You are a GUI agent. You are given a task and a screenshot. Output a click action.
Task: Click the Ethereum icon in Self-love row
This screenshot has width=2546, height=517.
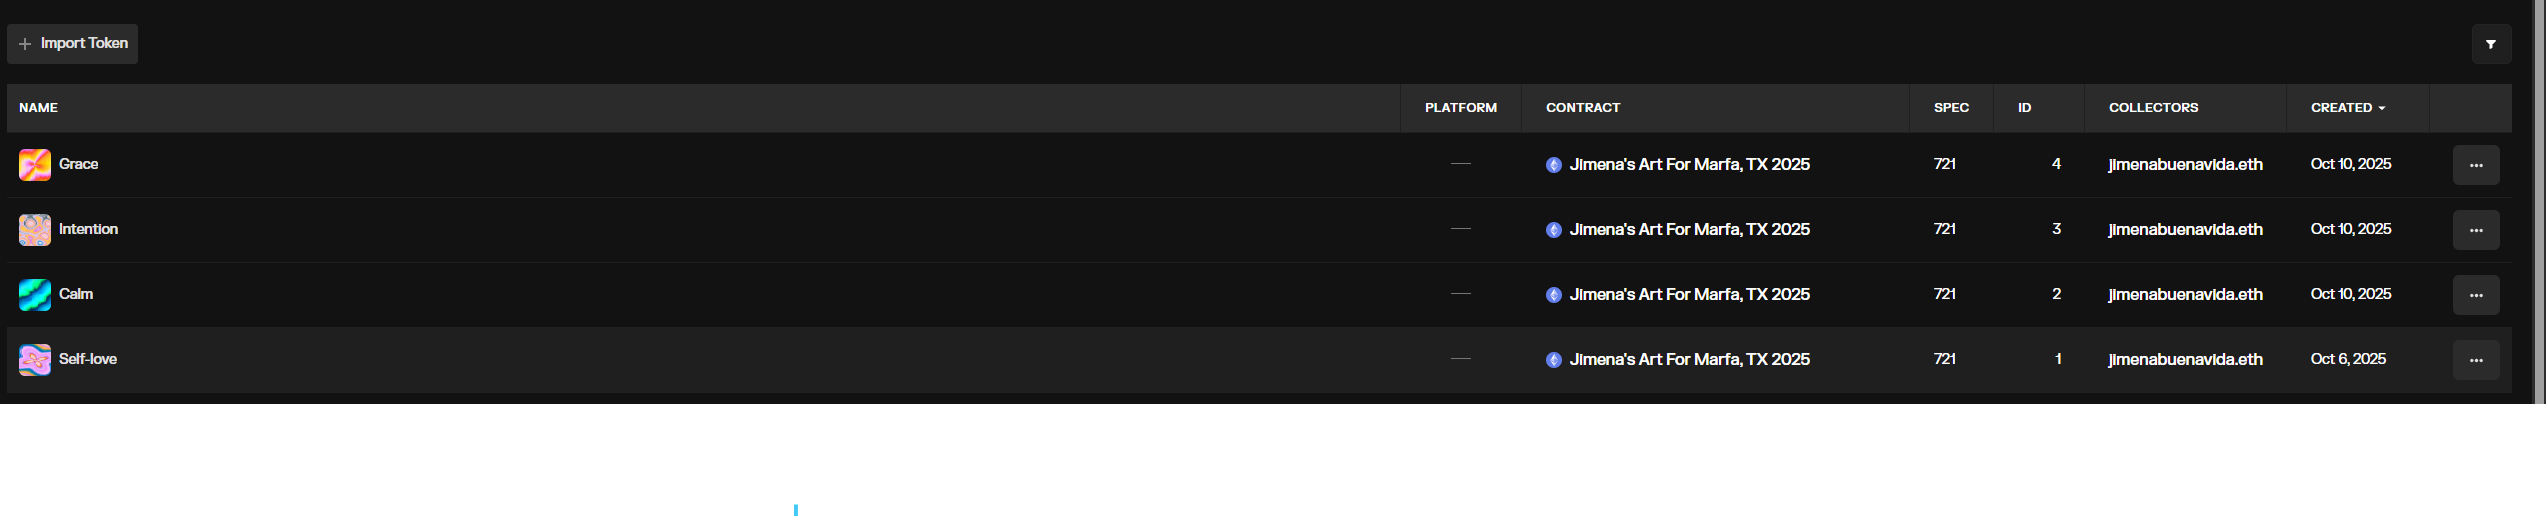pyautogui.click(x=1554, y=360)
